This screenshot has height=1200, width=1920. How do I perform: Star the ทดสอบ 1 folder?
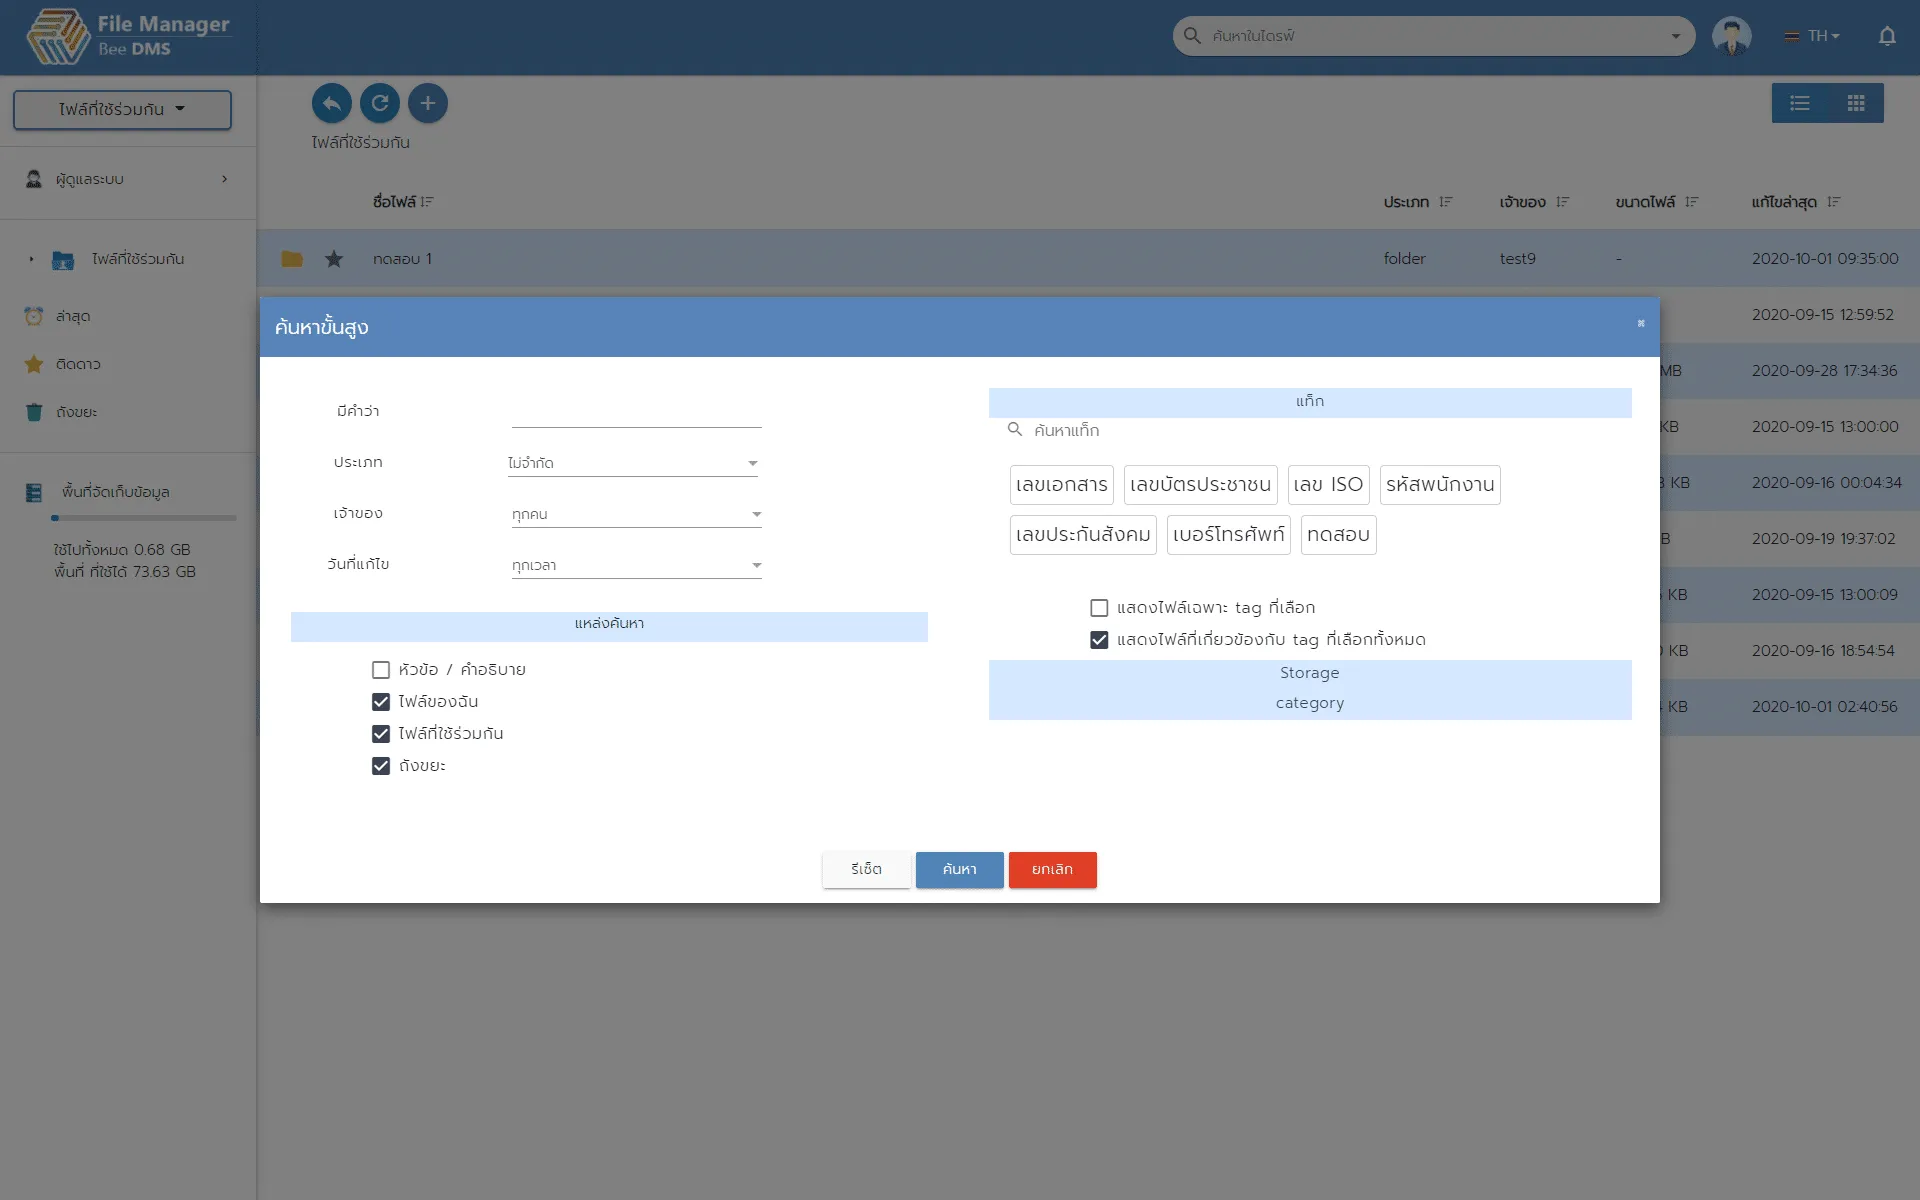coord(334,259)
